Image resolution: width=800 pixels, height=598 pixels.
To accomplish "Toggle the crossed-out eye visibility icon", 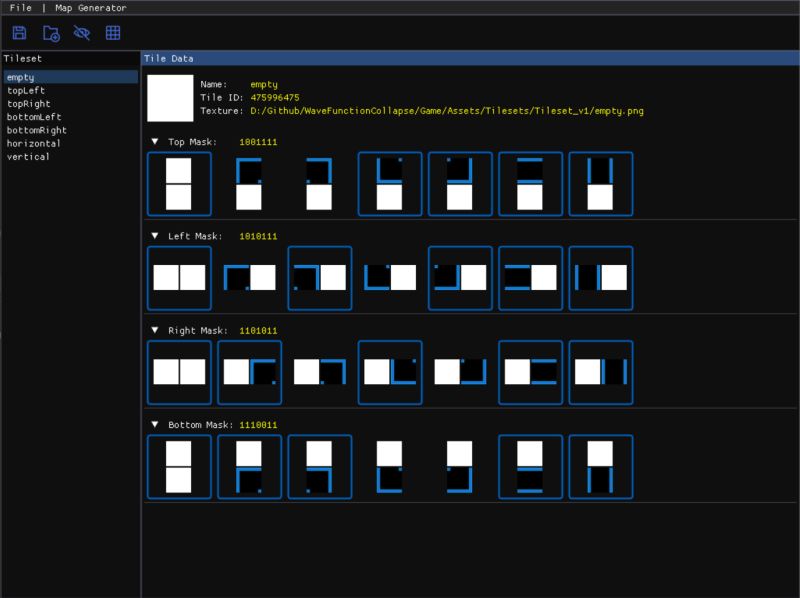I will (x=82, y=33).
